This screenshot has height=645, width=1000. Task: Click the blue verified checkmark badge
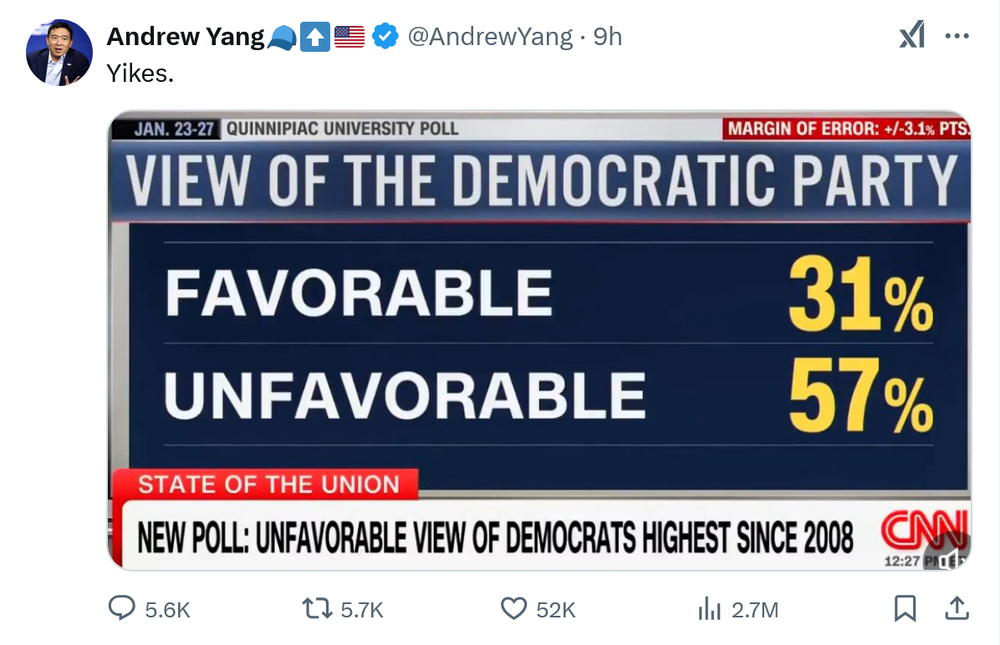385,37
